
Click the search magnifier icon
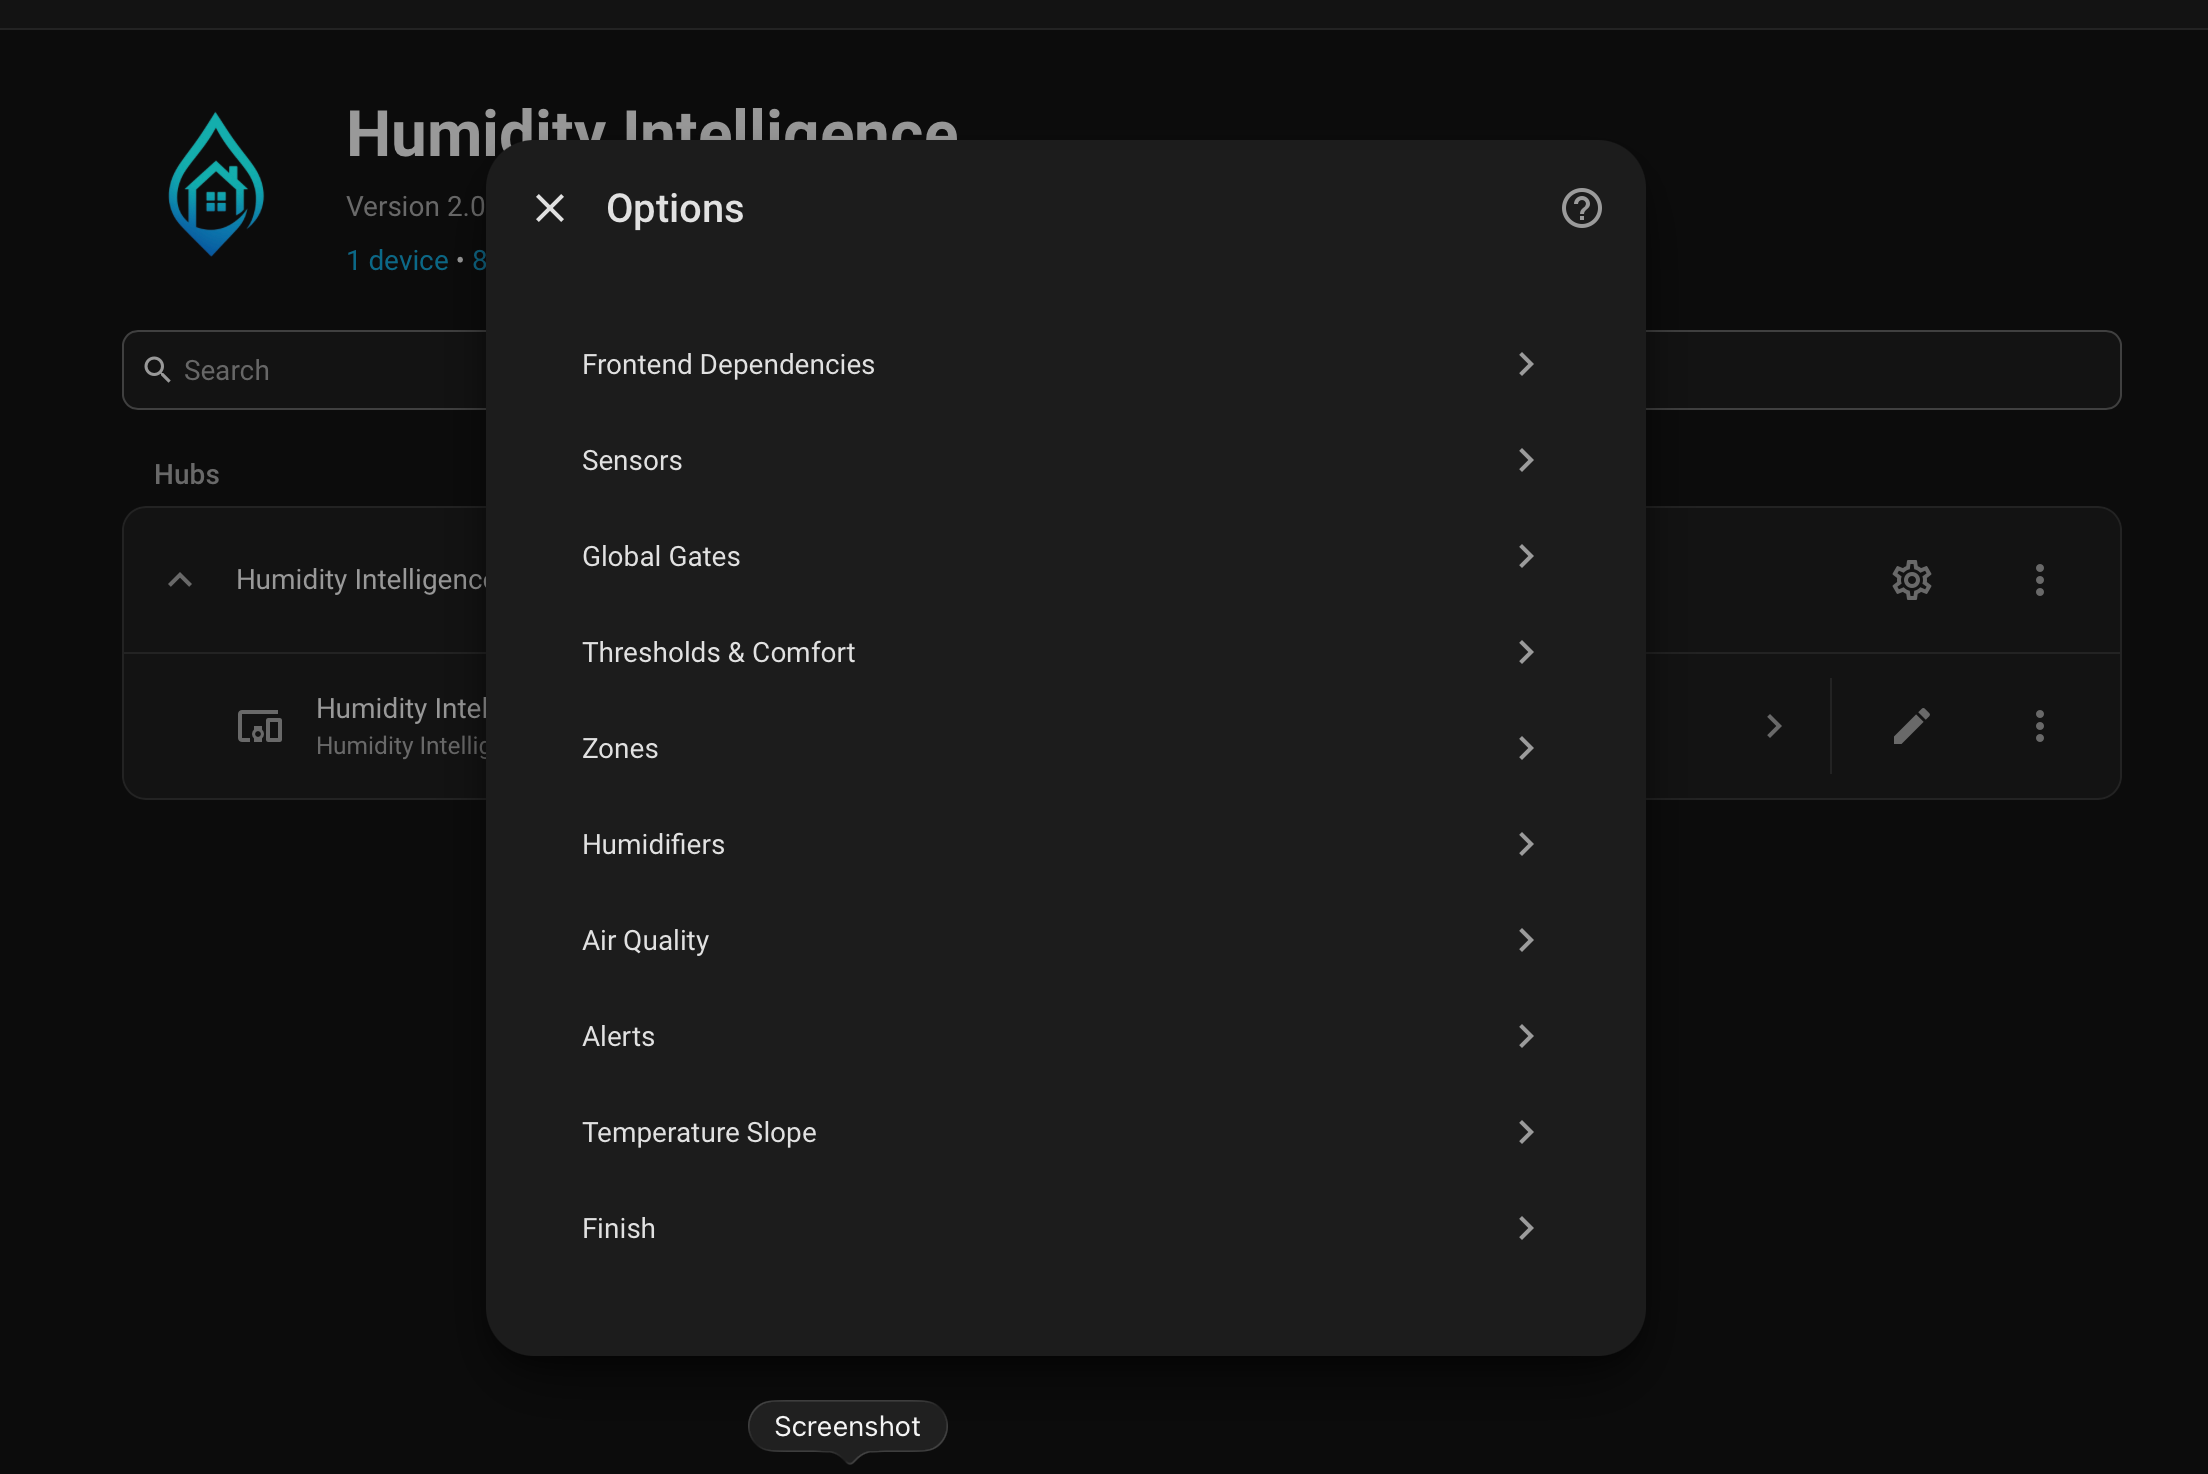coord(157,370)
